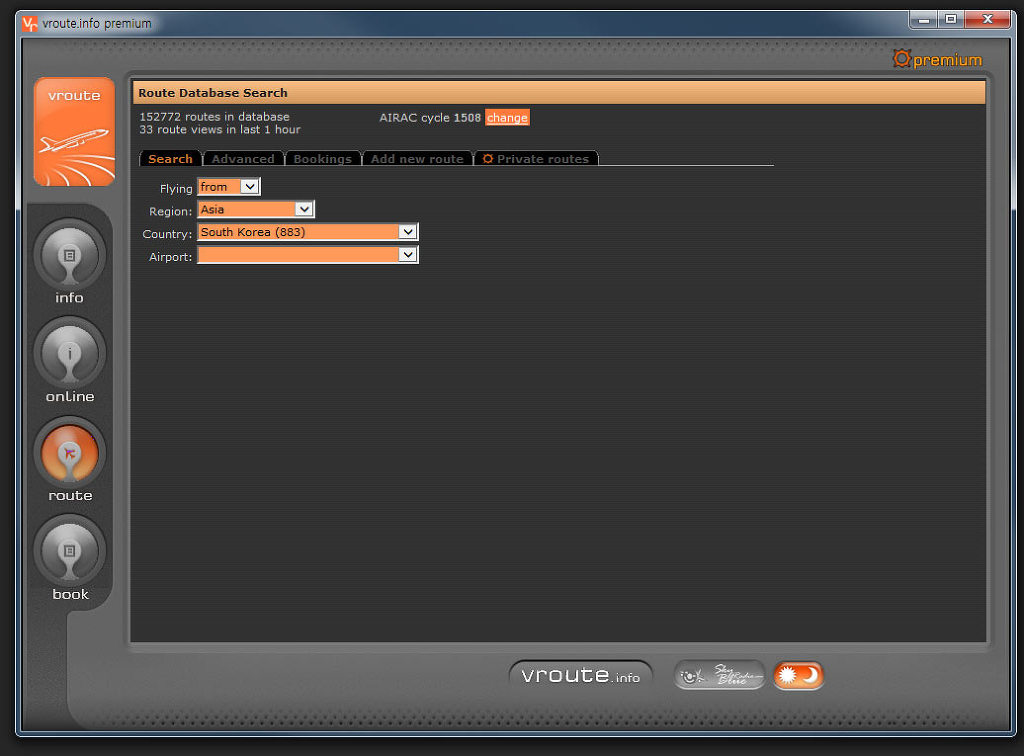1024x756 pixels.
Task: Click the vroute airplane logo
Action: (74, 132)
